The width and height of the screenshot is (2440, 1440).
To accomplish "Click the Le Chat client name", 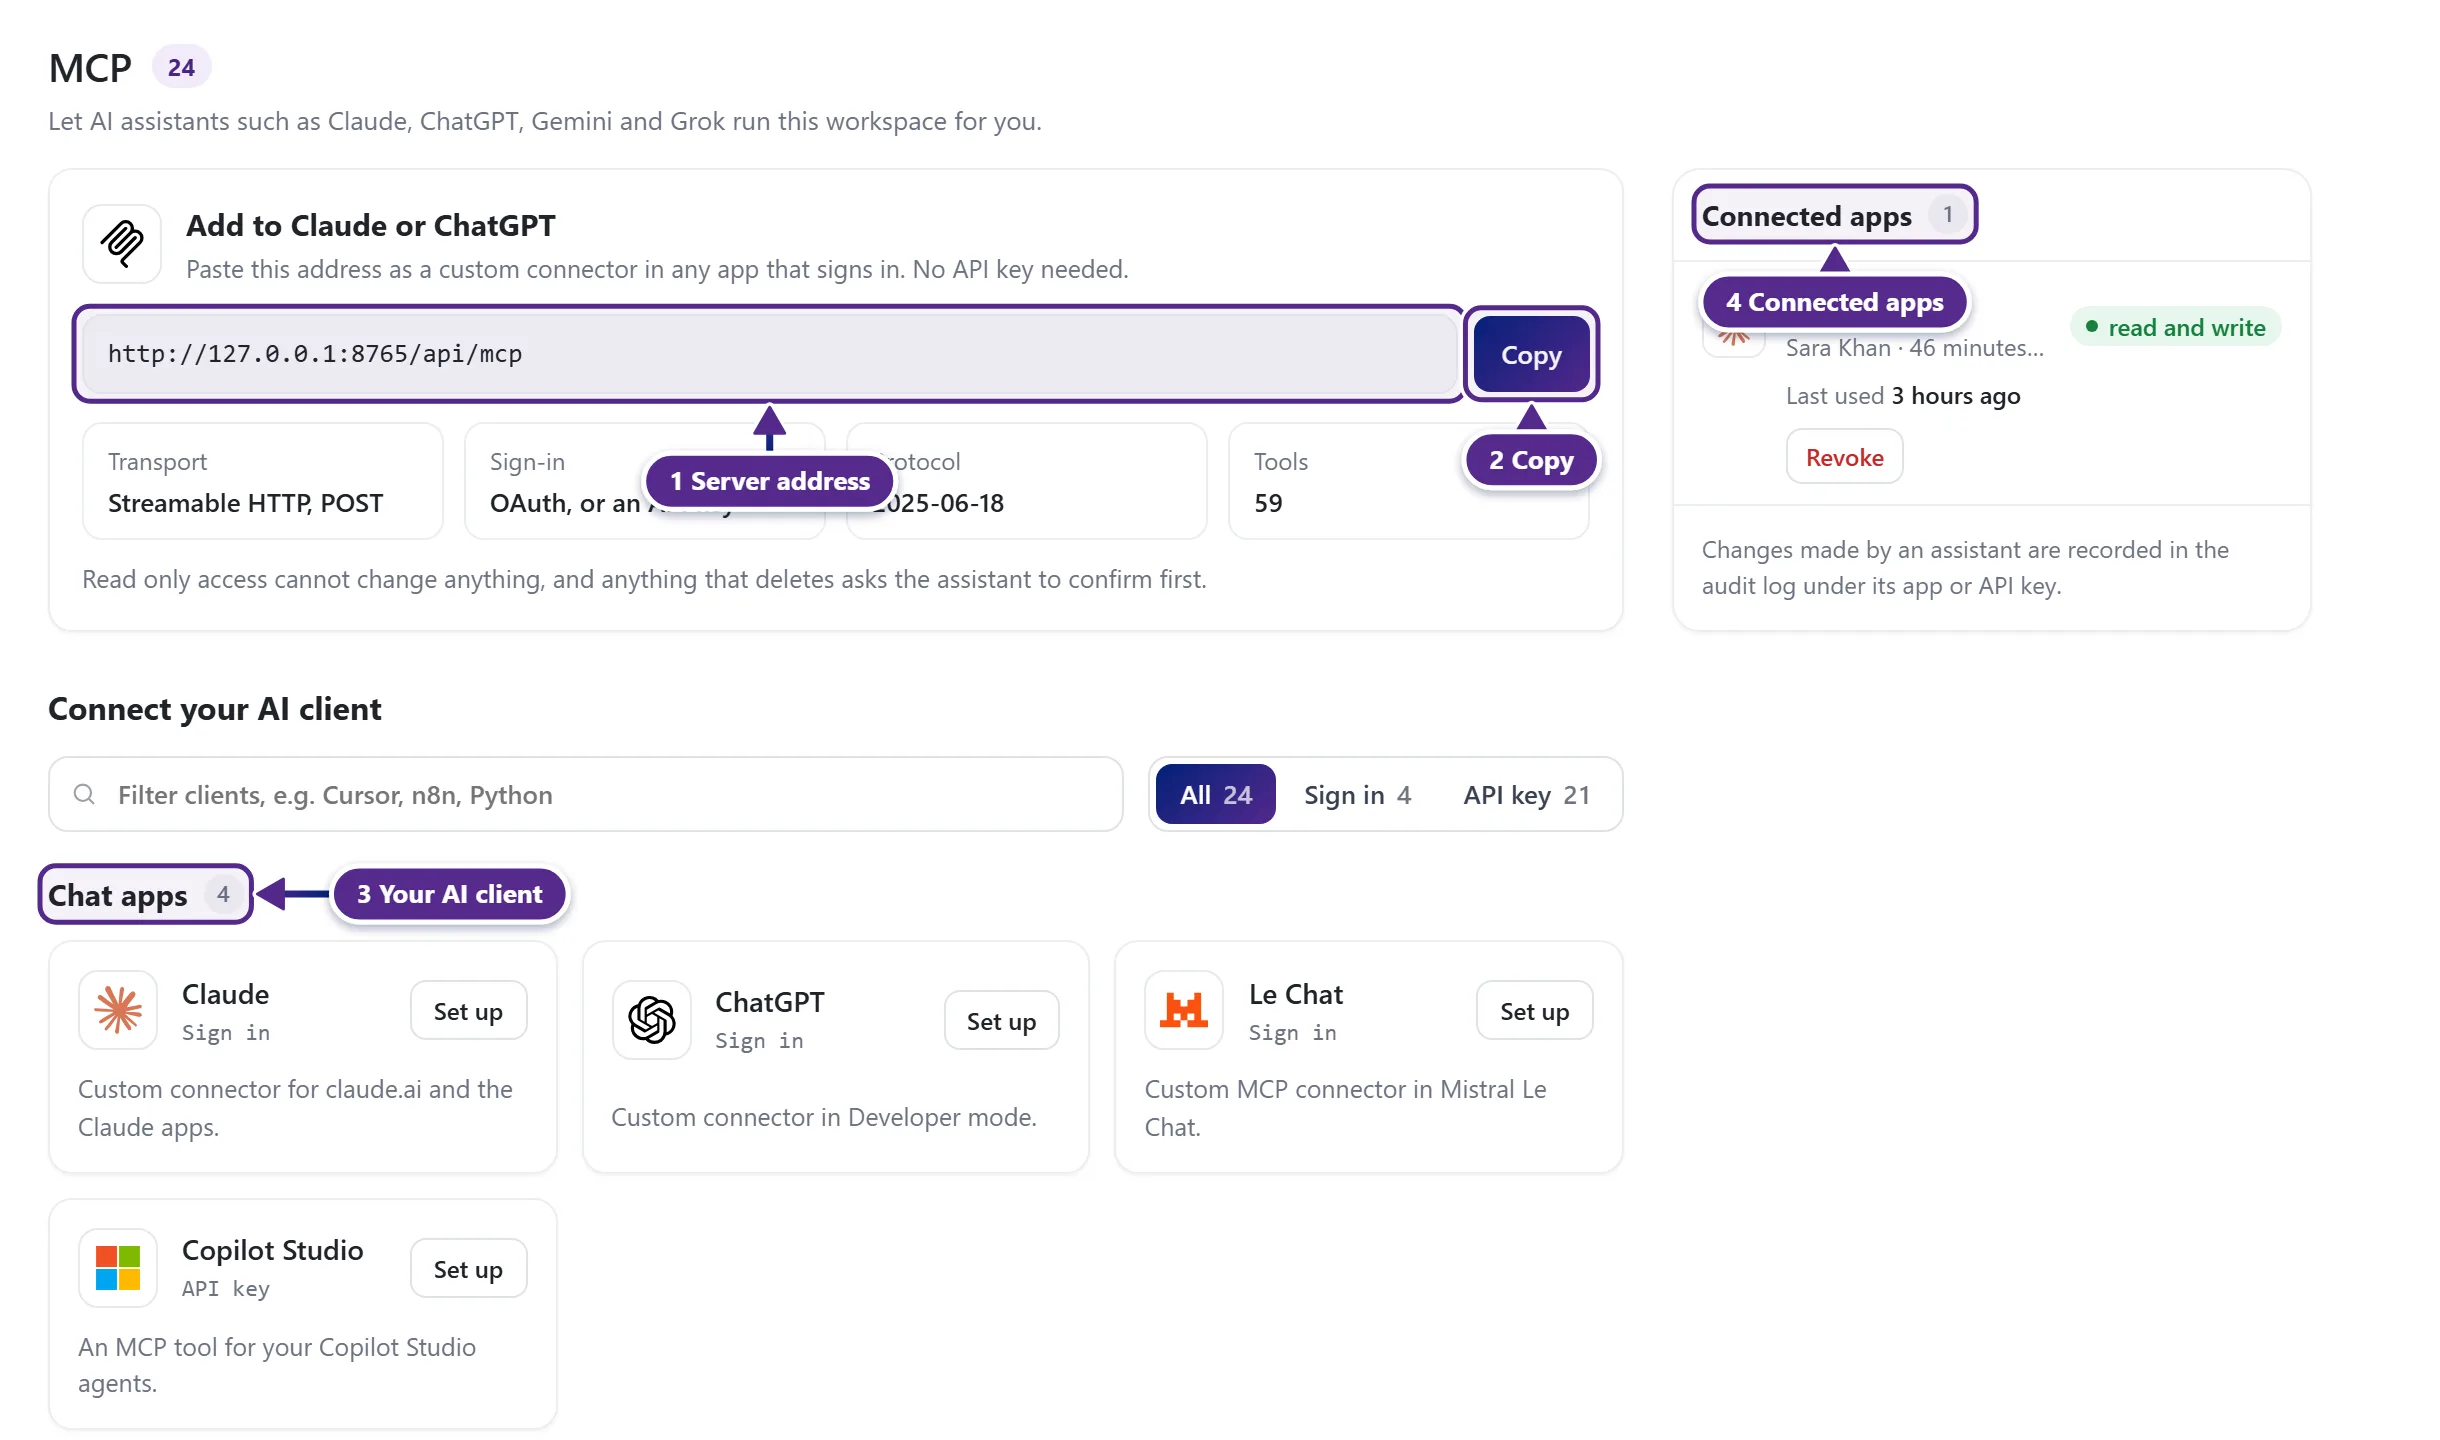I will point(1296,994).
